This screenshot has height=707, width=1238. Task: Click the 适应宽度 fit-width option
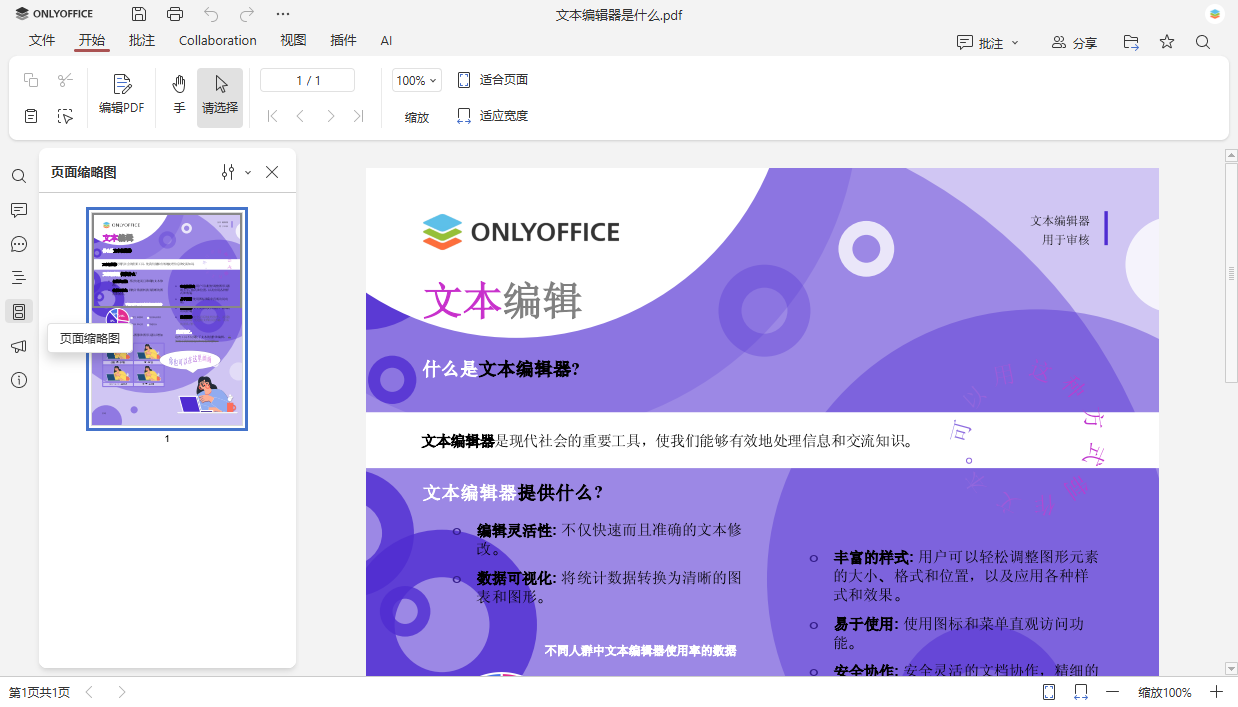click(x=497, y=115)
